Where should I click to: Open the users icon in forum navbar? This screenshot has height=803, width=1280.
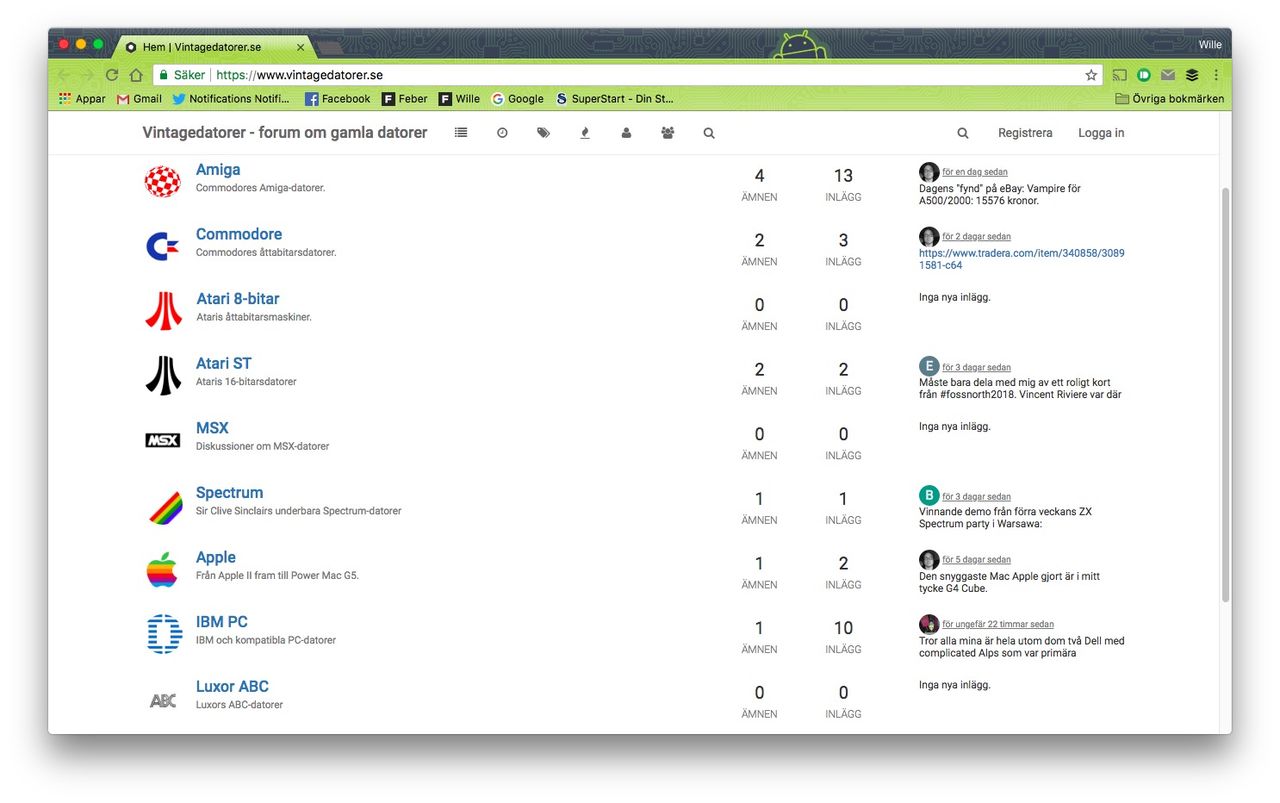click(626, 133)
